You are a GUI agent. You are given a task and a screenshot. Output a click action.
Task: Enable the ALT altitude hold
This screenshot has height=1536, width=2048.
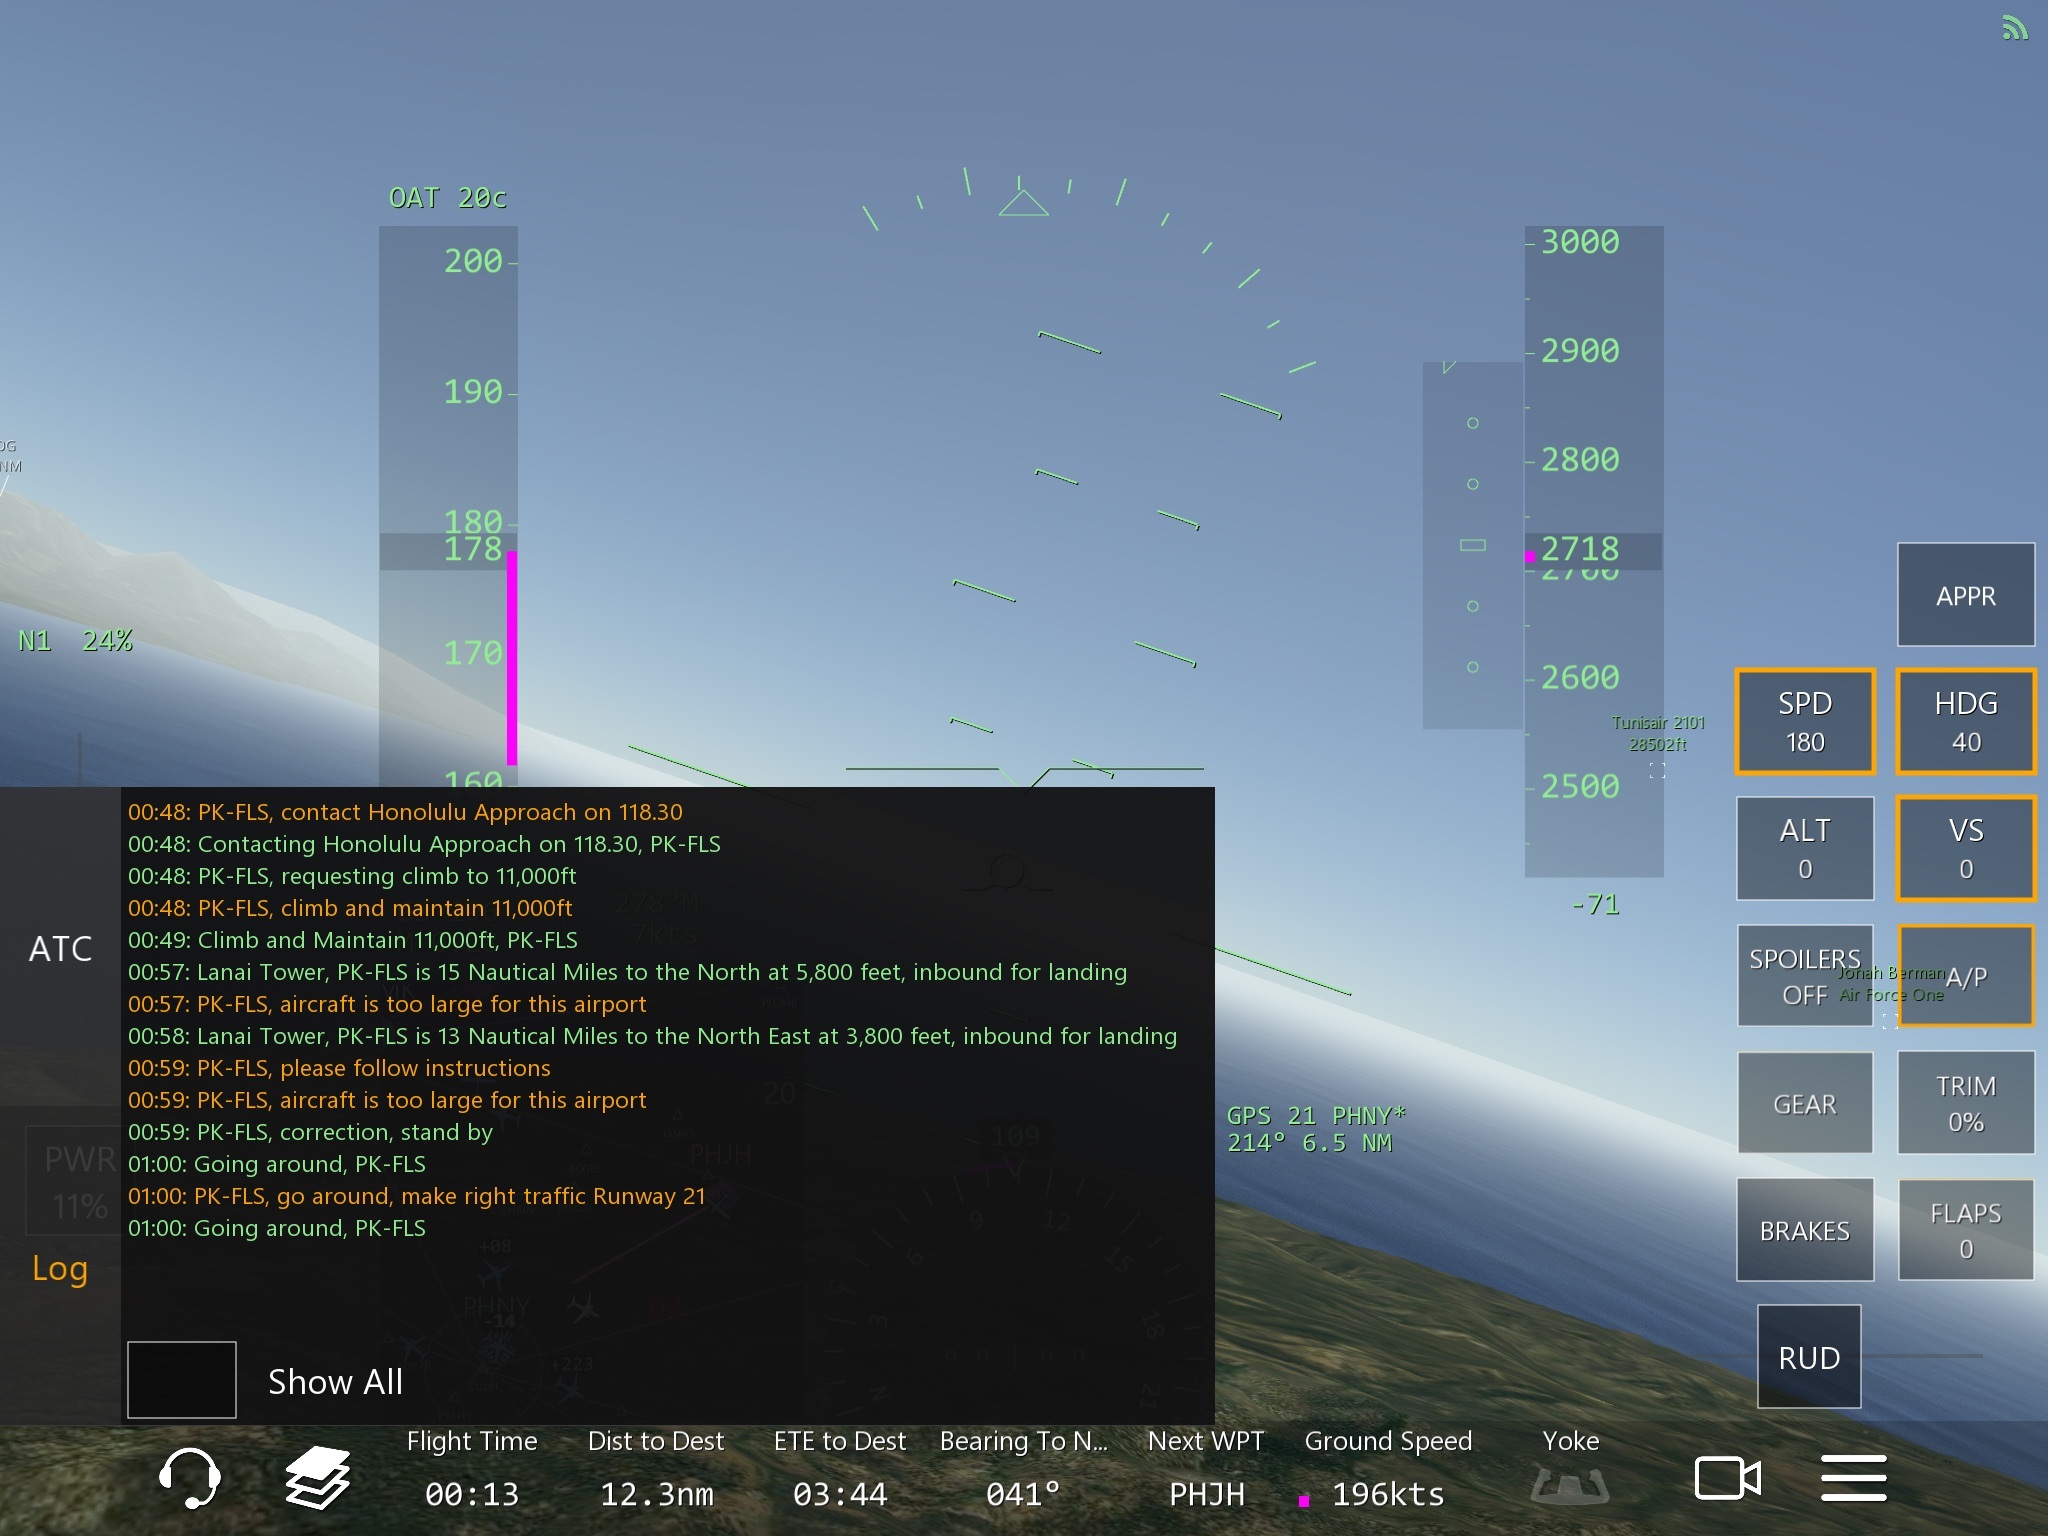pos(1805,848)
